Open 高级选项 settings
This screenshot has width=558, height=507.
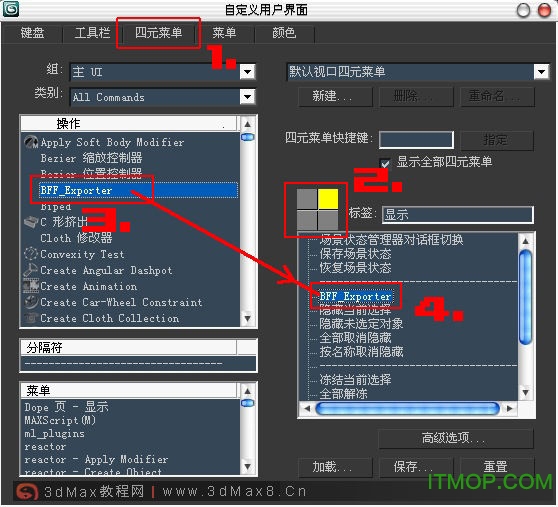coord(456,438)
